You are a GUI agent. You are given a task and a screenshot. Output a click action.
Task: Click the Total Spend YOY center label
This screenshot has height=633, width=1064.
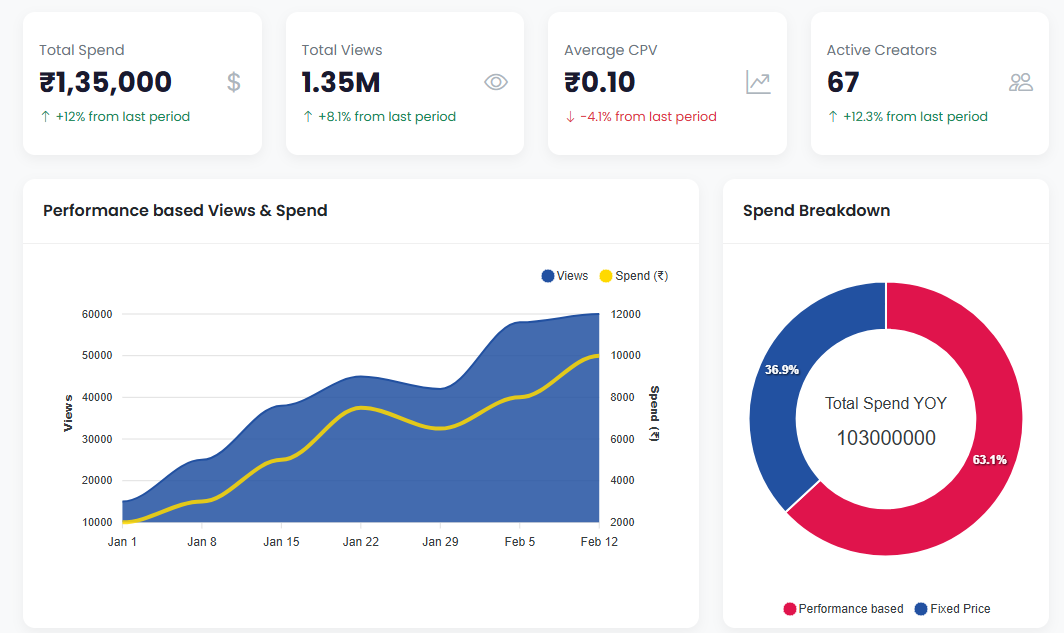point(886,403)
